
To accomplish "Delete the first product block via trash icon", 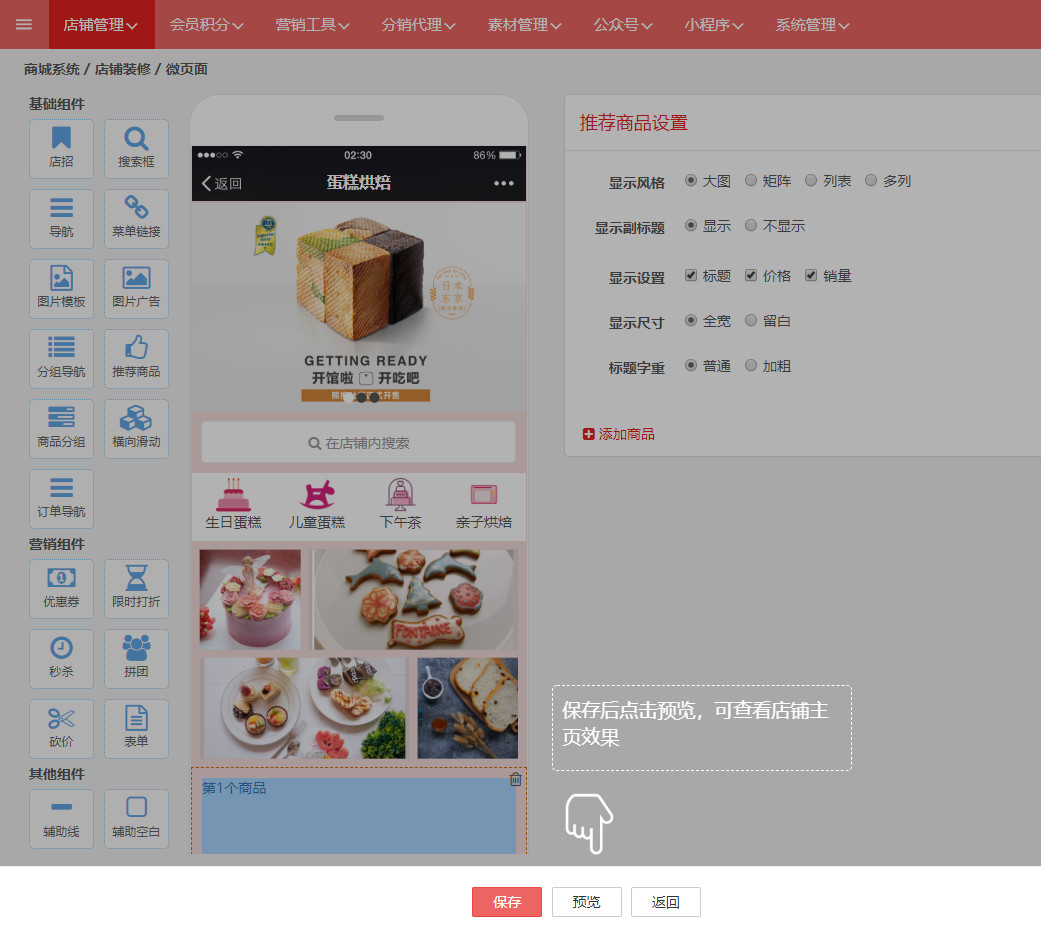I will pyautogui.click(x=515, y=779).
